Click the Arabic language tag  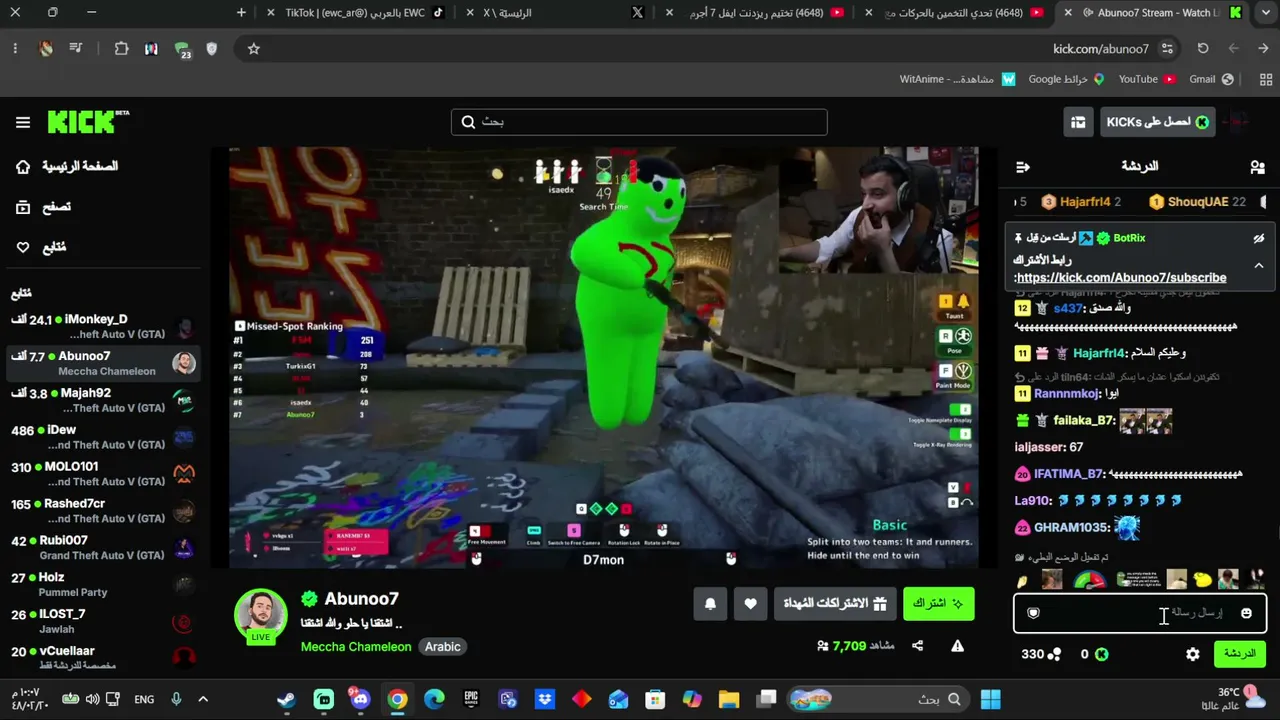coord(443,647)
